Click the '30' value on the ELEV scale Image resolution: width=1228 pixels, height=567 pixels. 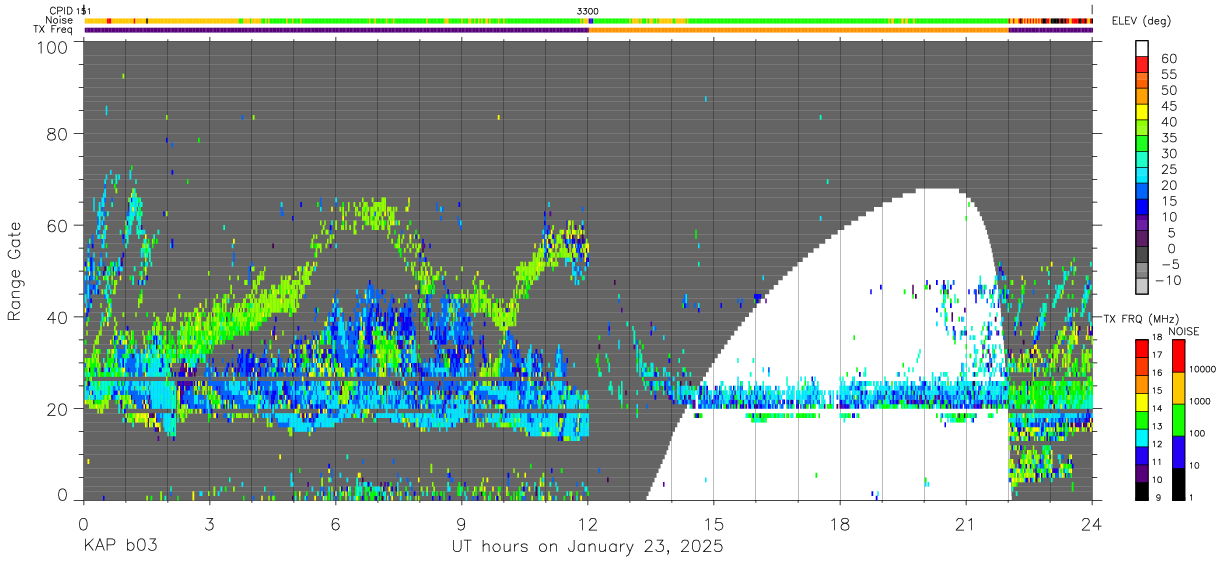(1168, 154)
